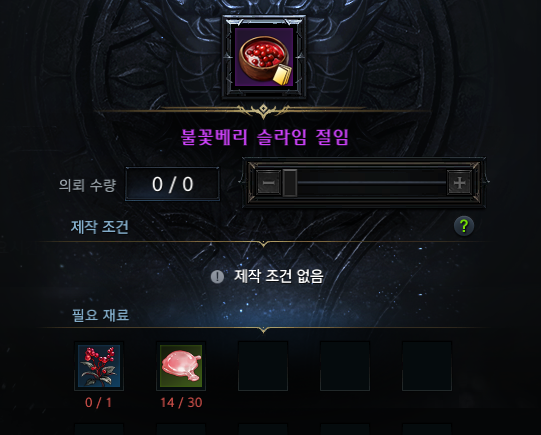The image size is (541, 435).
Task: Click the purple item name 불꽃베리 슬라임 절임
Action: (x=265, y=137)
